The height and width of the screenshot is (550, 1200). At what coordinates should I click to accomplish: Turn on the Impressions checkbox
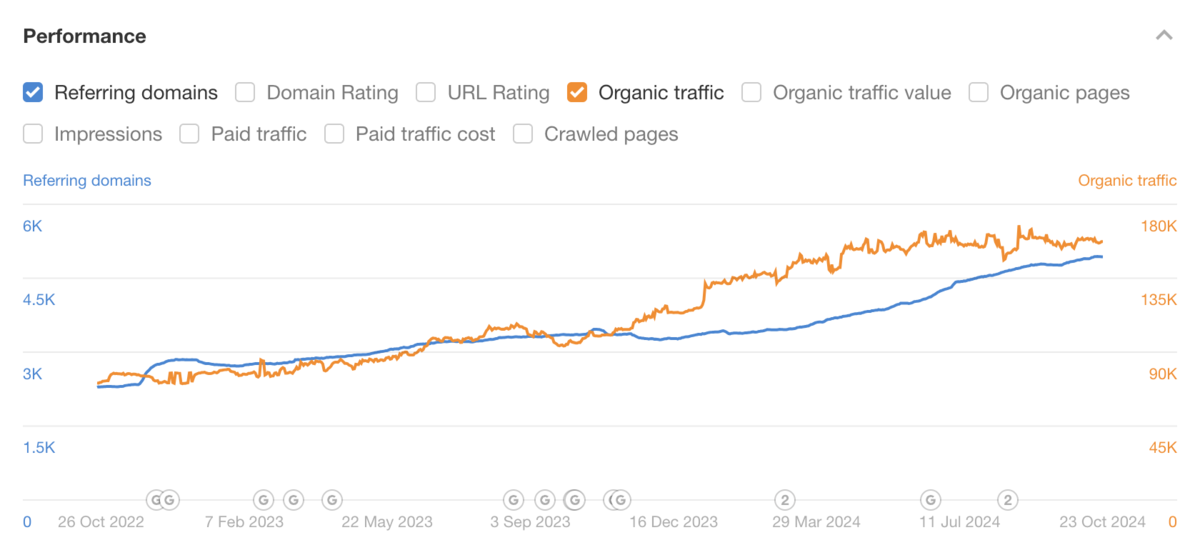point(33,134)
